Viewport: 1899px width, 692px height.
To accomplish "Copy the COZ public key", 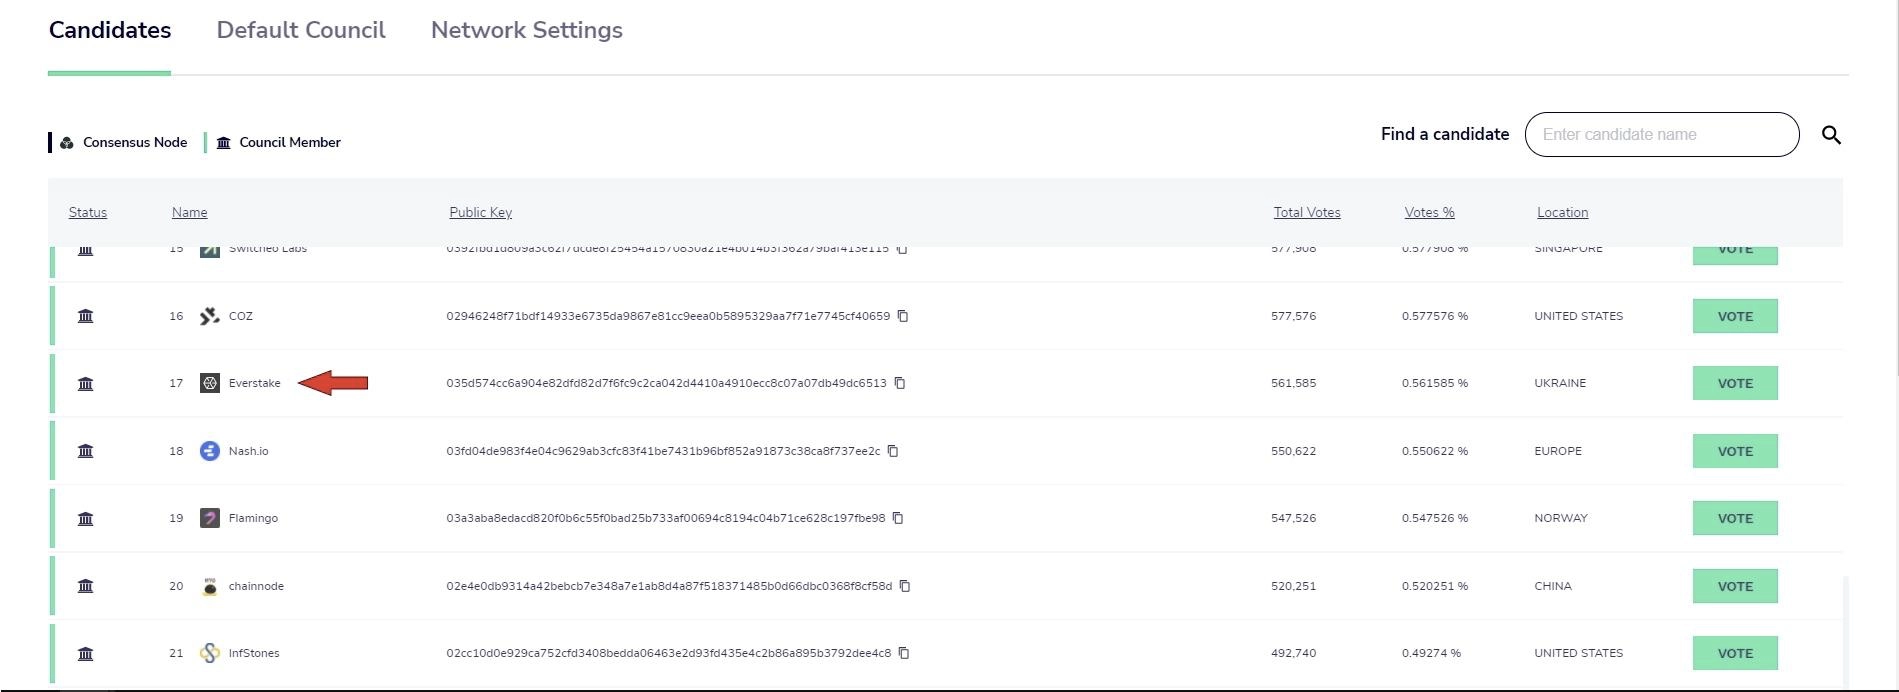I will (903, 316).
